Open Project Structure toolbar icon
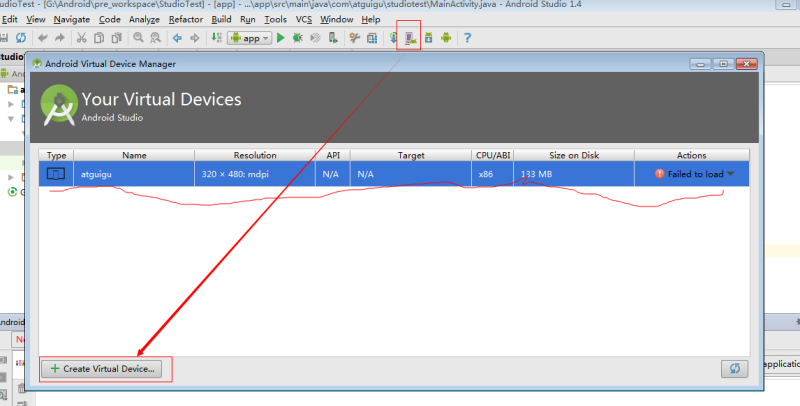 [x=372, y=38]
